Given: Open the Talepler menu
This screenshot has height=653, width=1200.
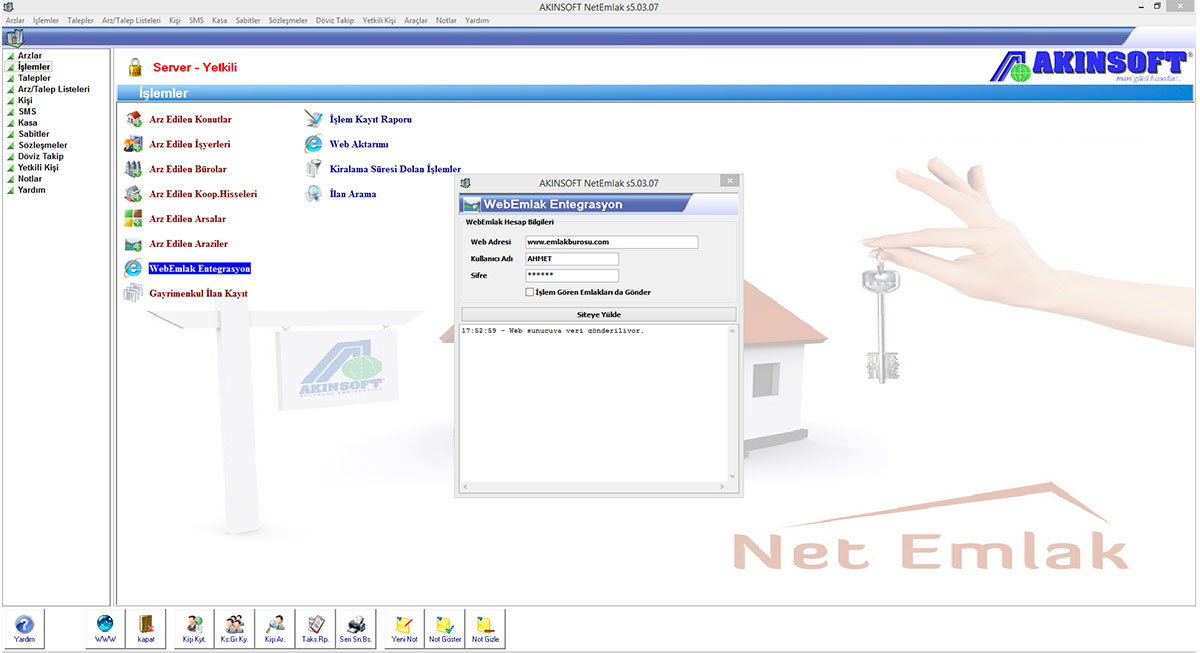Looking at the screenshot, I should [x=79, y=19].
